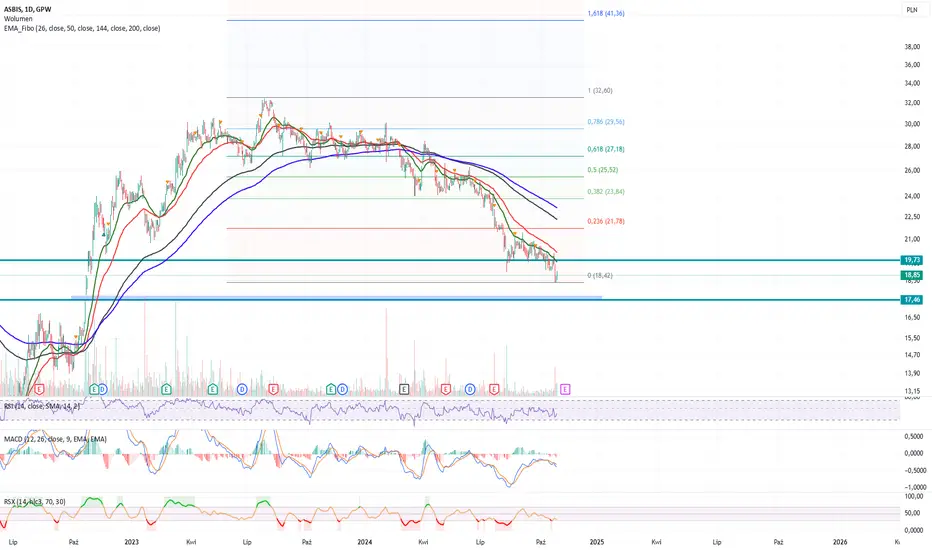
Task: Click the 19,73 horizontal line price label
Action: pyautogui.click(x=912, y=260)
